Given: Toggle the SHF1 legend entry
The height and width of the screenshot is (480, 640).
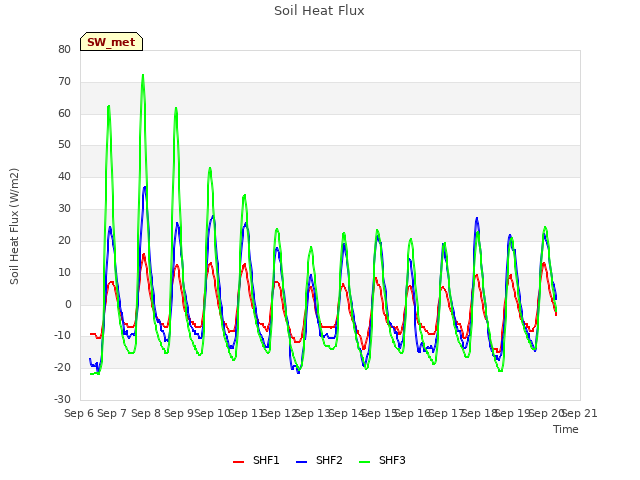Looking at the screenshot, I should [x=256, y=460].
